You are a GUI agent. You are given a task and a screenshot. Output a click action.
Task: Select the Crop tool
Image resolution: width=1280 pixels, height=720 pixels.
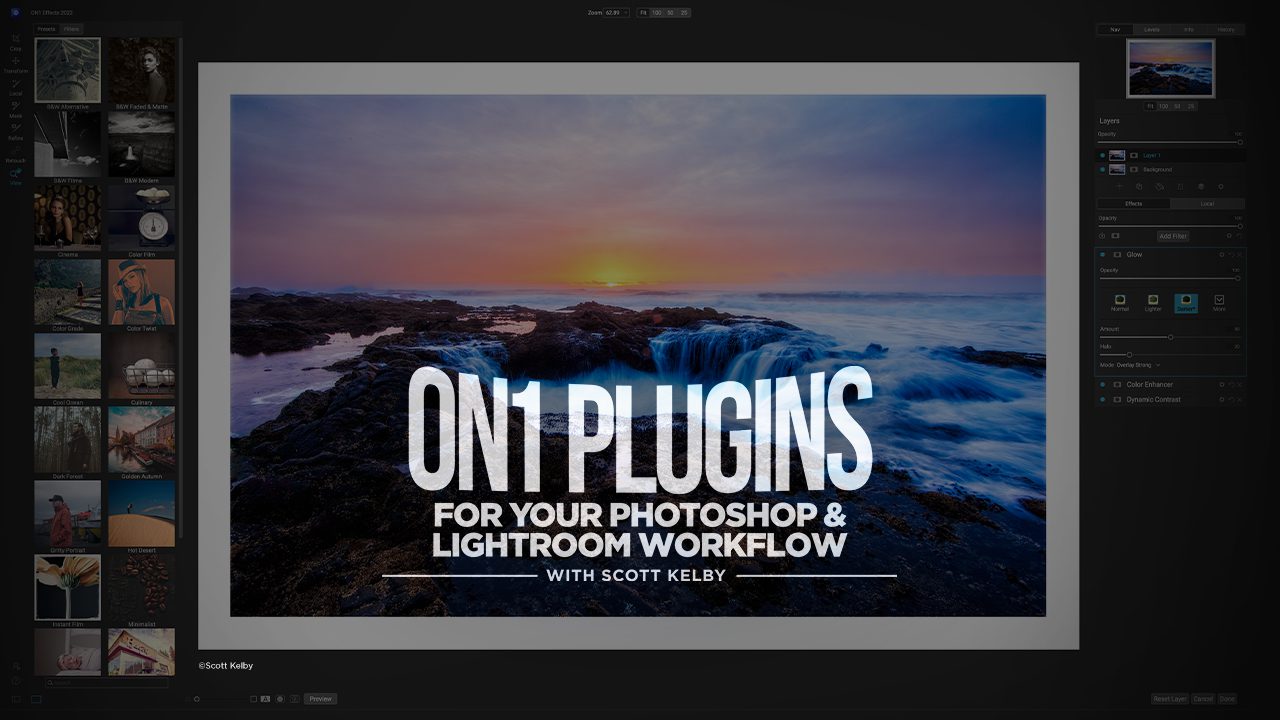click(15, 40)
